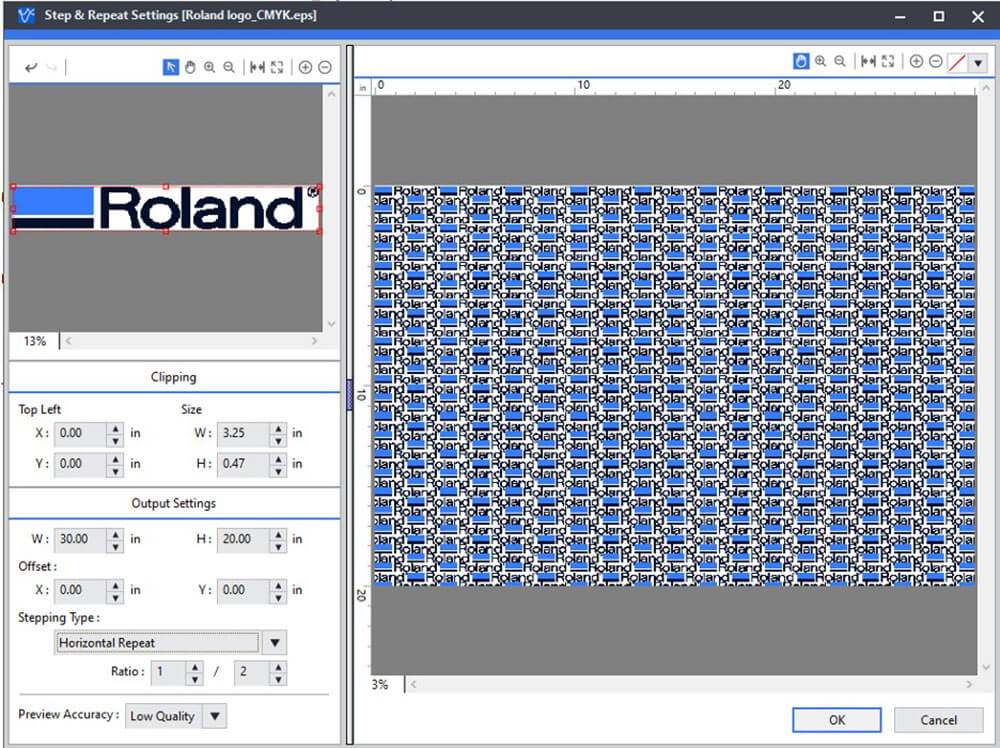Select zoom-in magnifier in output preview toolbar
This screenshot has height=748, width=1000.
tap(821, 61)
